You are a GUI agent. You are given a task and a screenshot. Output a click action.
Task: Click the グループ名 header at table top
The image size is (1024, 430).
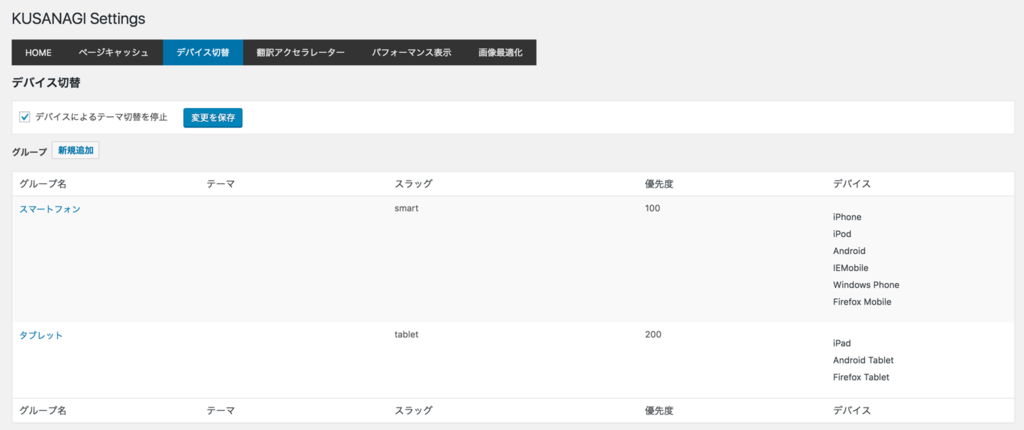point(43,184)
